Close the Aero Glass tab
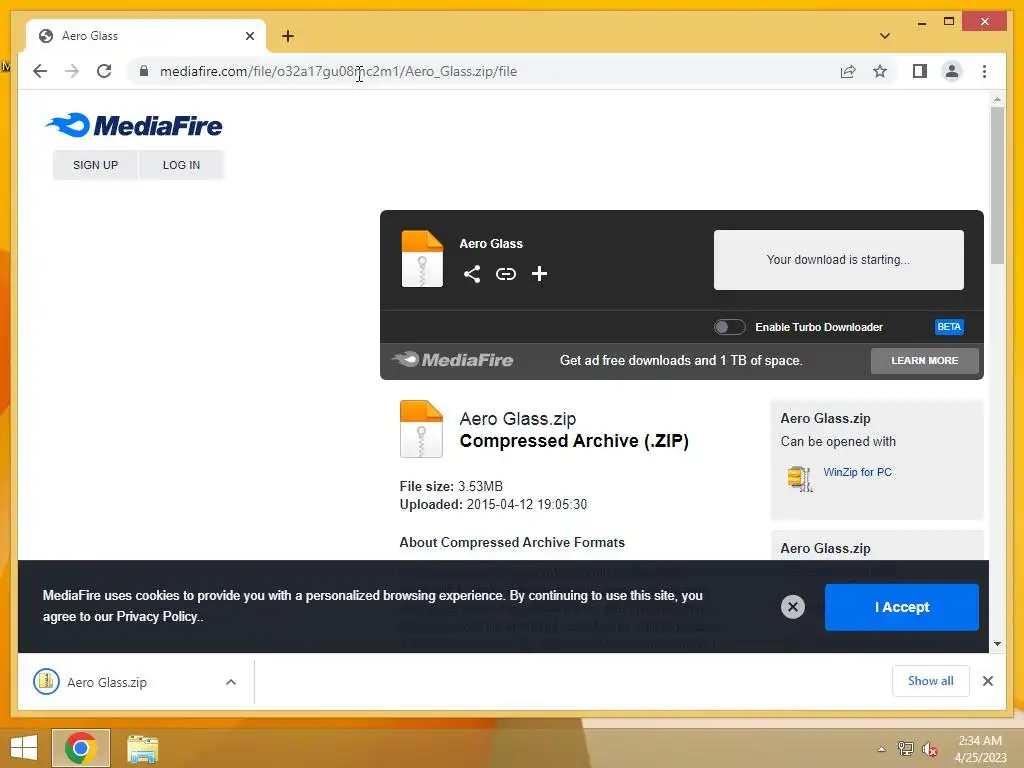Viewport: 1024px width, 768px height. (x=249, y=36)
